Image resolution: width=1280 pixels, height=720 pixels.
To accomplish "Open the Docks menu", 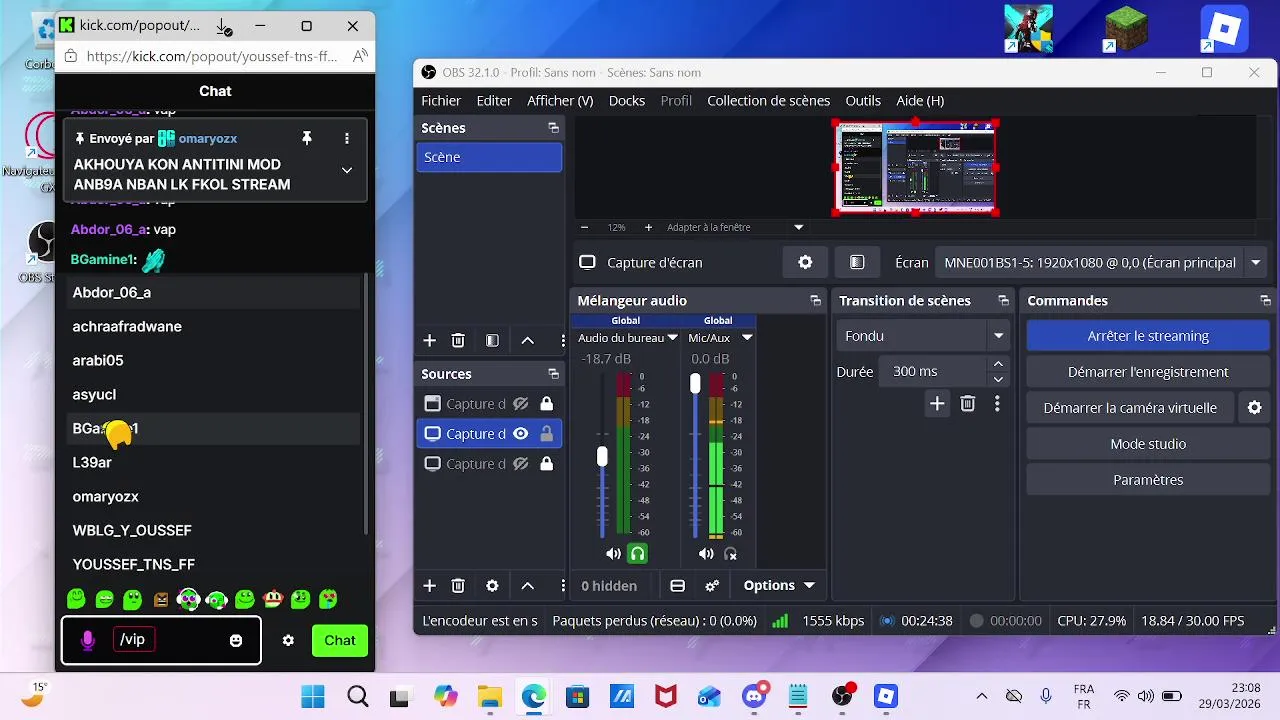I will pos(627,100).
